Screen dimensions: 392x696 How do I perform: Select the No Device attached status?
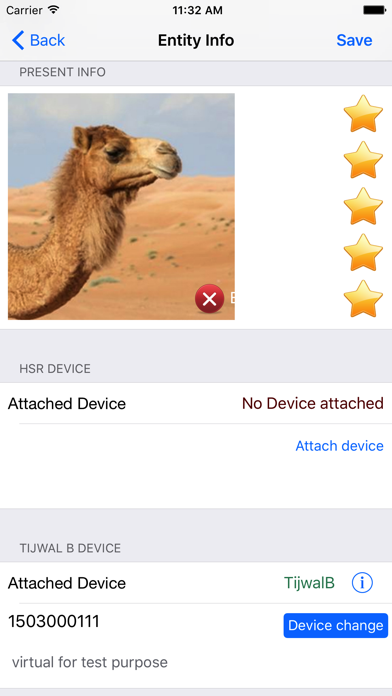point(313,403)
